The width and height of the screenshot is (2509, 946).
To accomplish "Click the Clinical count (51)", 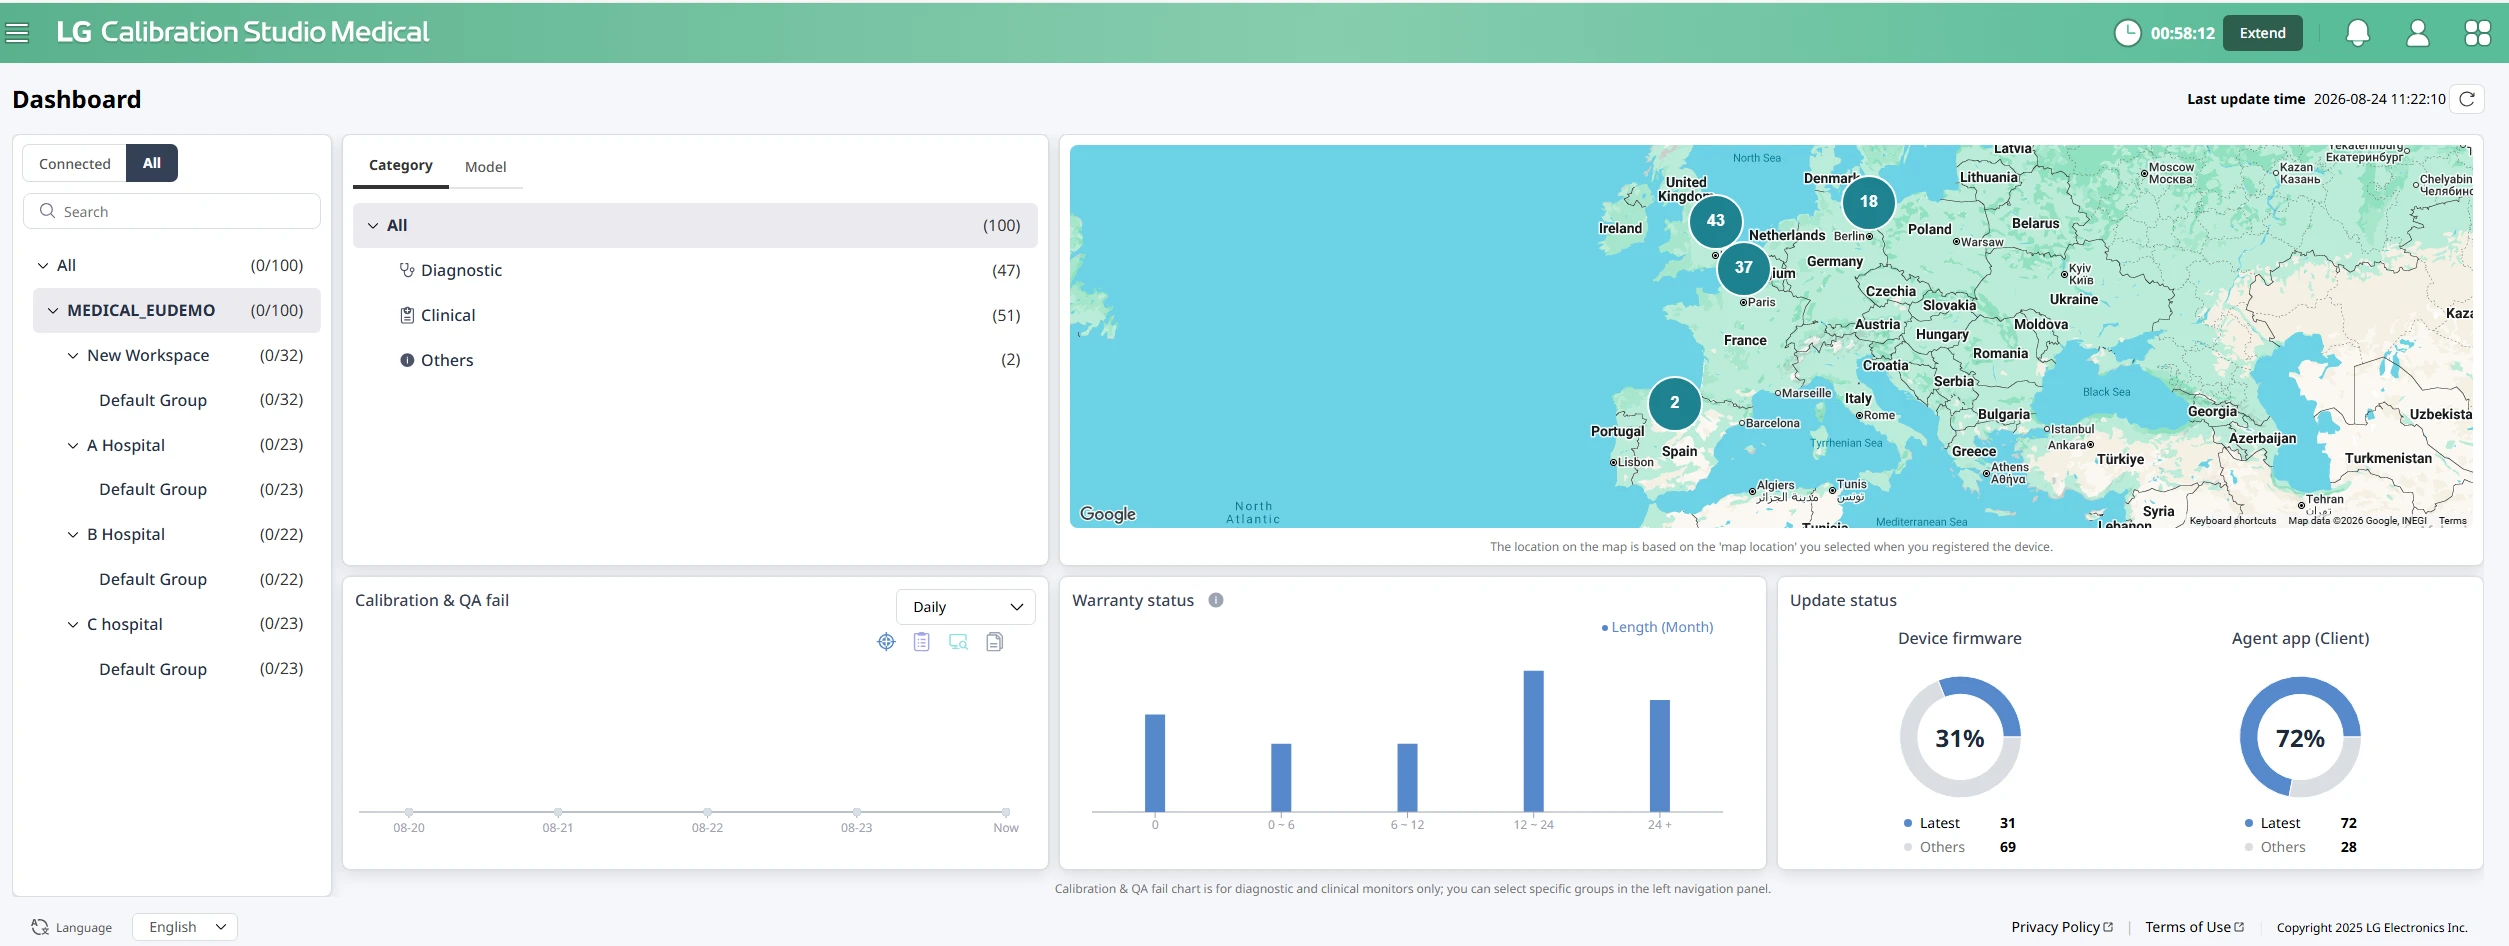I will point(1006,315).
